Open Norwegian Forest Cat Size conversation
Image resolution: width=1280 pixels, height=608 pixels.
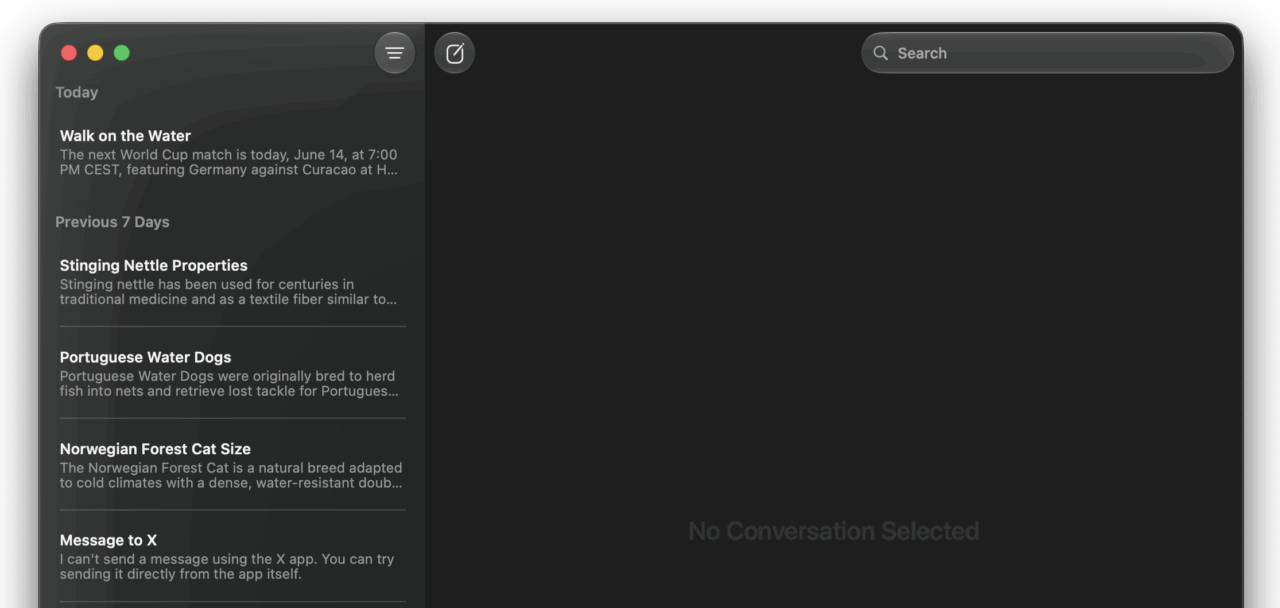tap(233, 466)
